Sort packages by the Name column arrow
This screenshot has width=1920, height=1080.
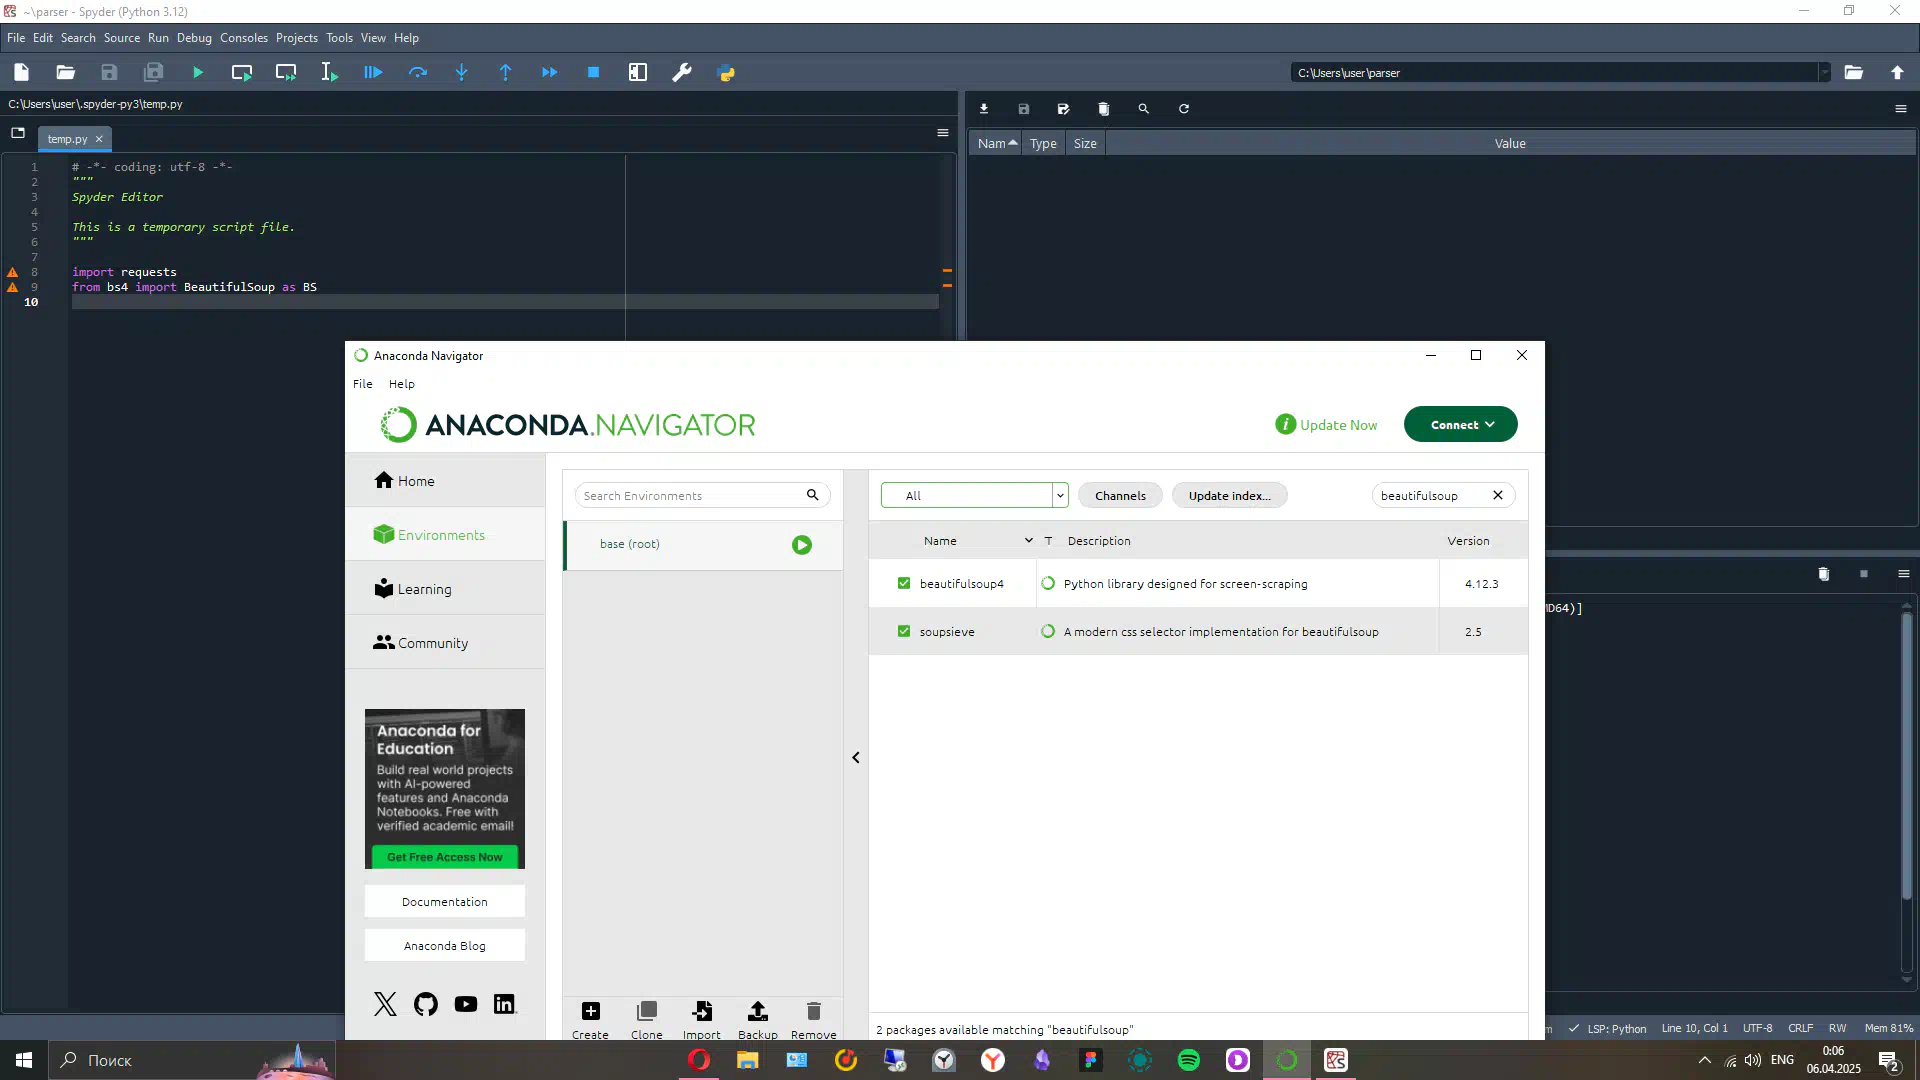click(x=1028, y=540)
